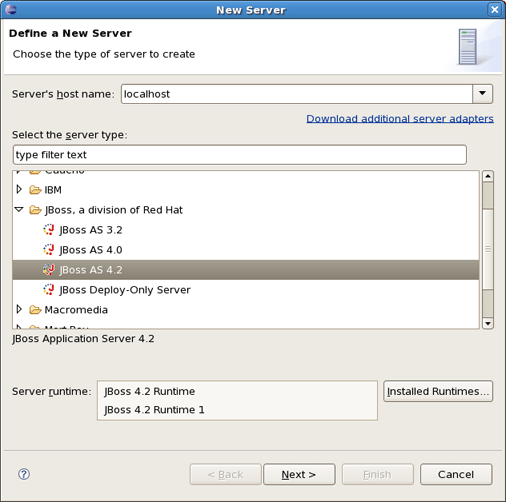Click the disabled Back button

coord(225,474)
